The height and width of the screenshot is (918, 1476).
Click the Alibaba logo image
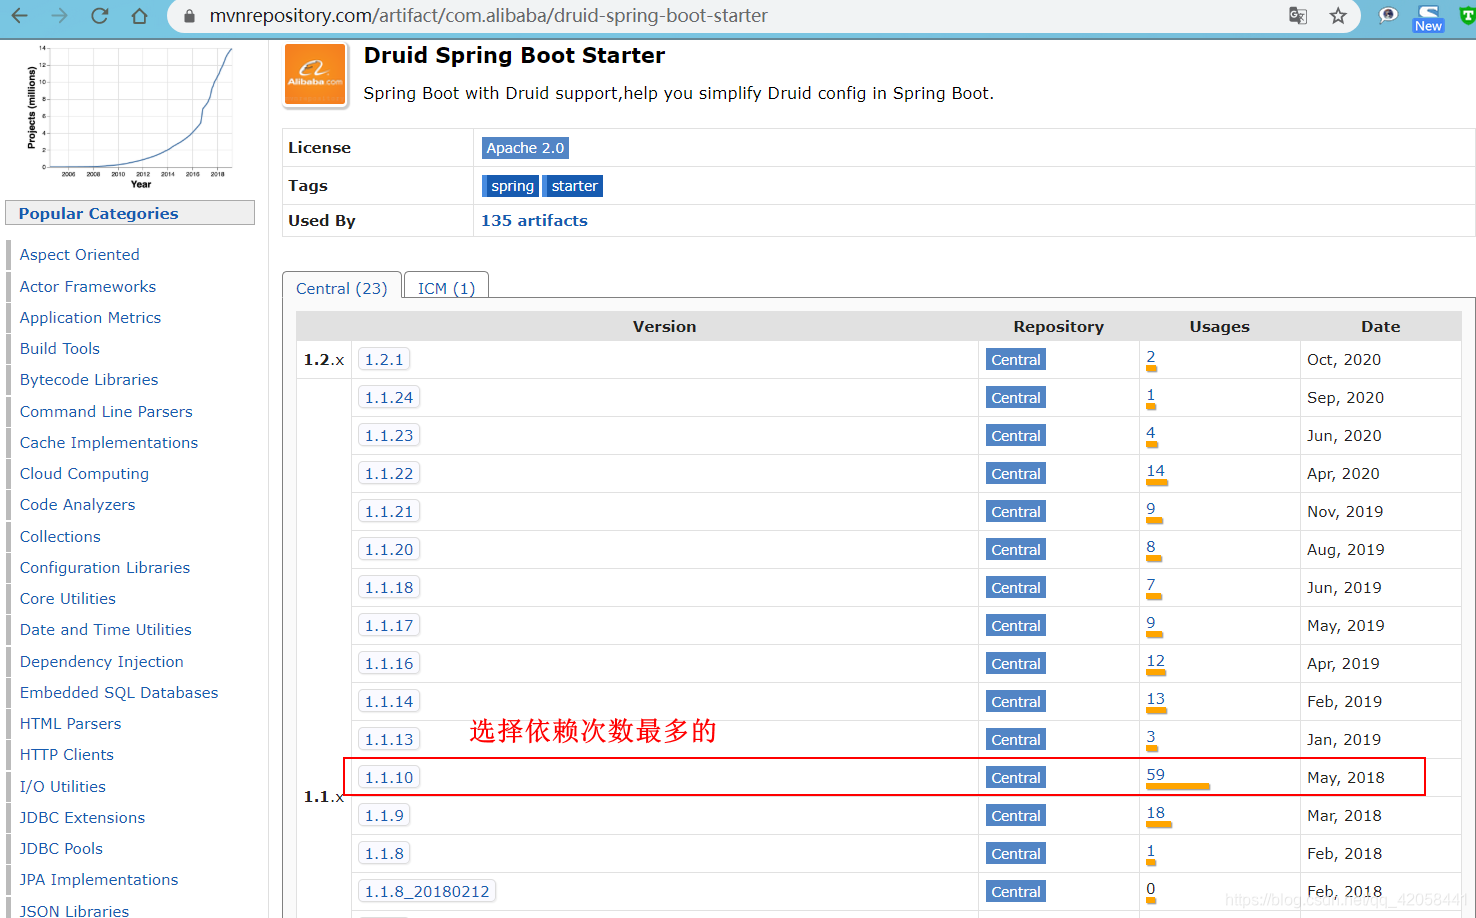(x=315, y=74)
